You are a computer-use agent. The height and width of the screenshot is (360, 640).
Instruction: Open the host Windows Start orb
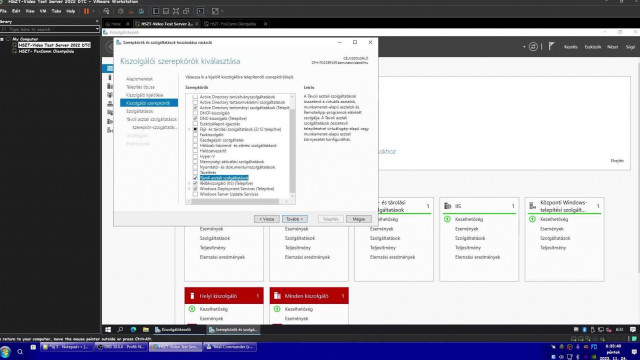tap(5, 351)
